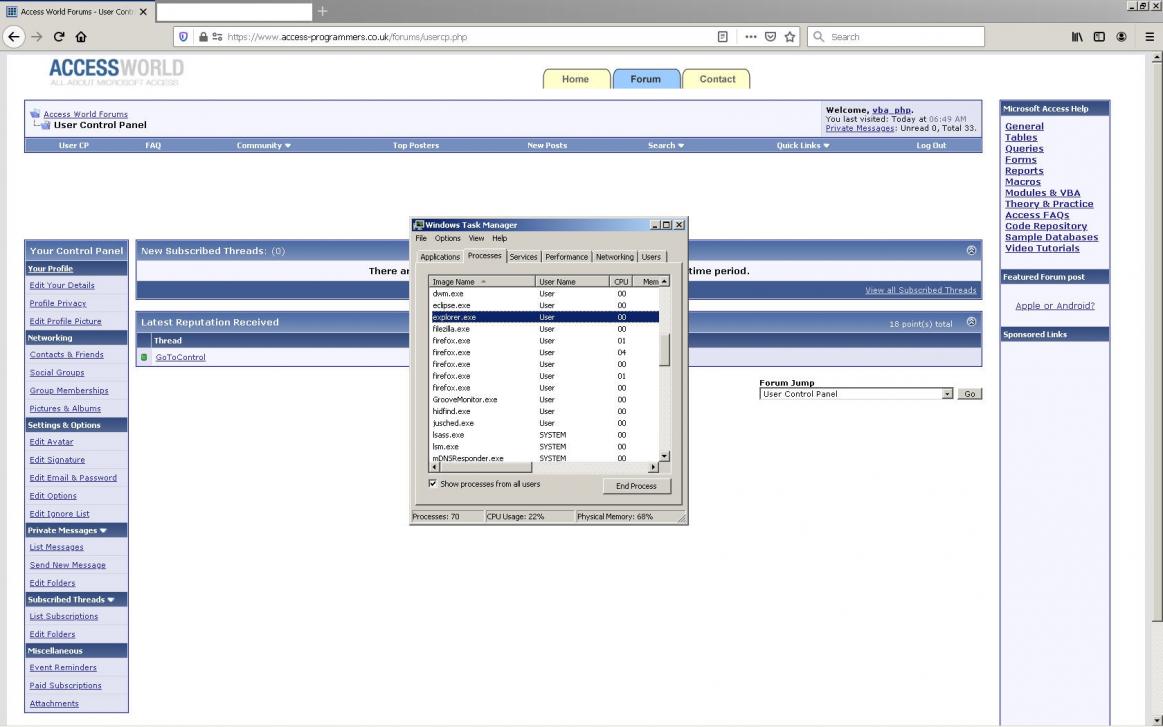
Task: Open Apple or Android? featured post
Action: coord(1055,306)
